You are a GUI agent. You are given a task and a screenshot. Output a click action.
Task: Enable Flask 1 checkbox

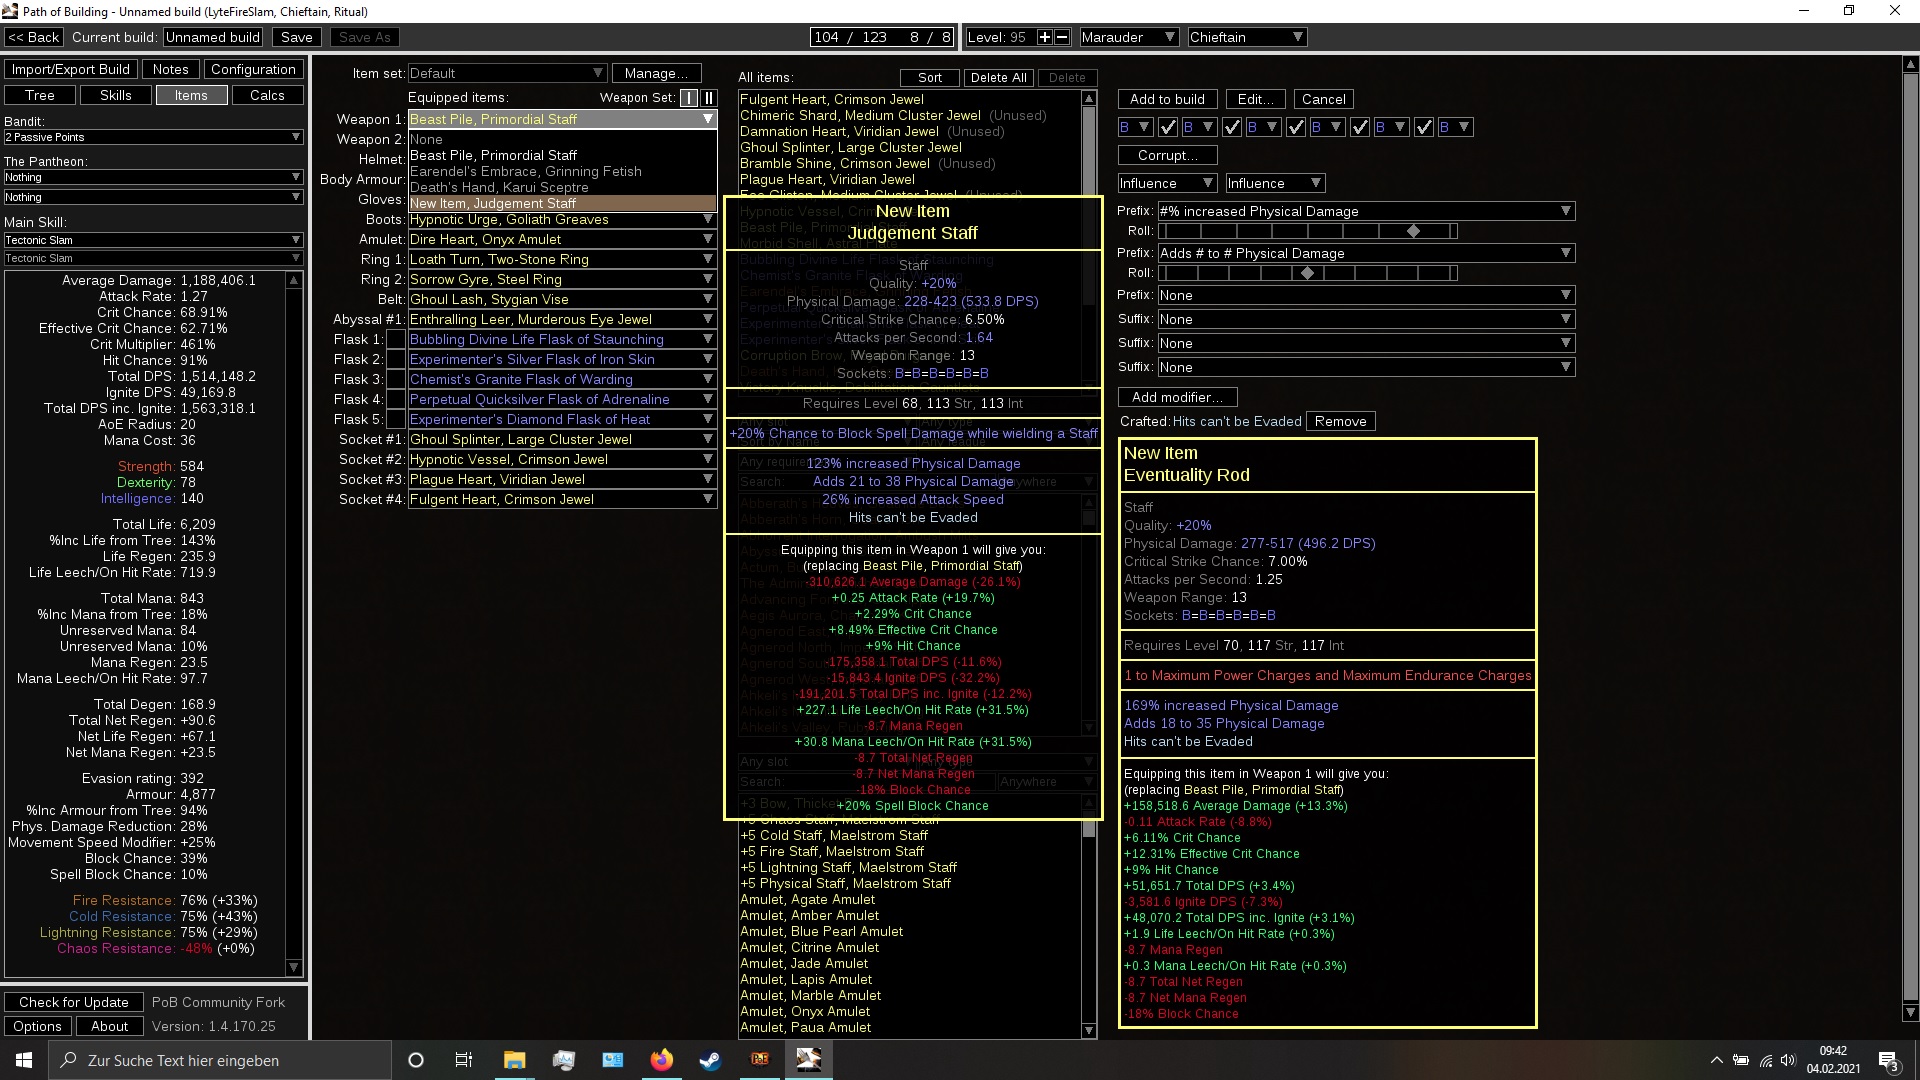pyautogui.click(x=396, y=340)
